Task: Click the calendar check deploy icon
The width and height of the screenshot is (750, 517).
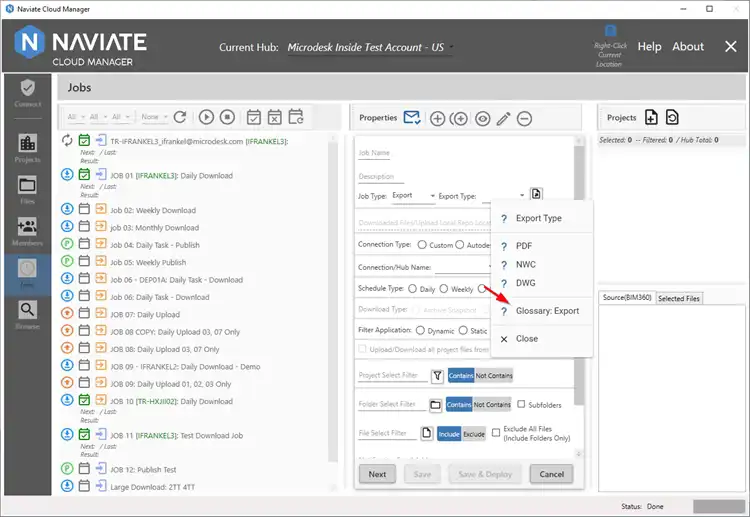Action: click(254, 117)
